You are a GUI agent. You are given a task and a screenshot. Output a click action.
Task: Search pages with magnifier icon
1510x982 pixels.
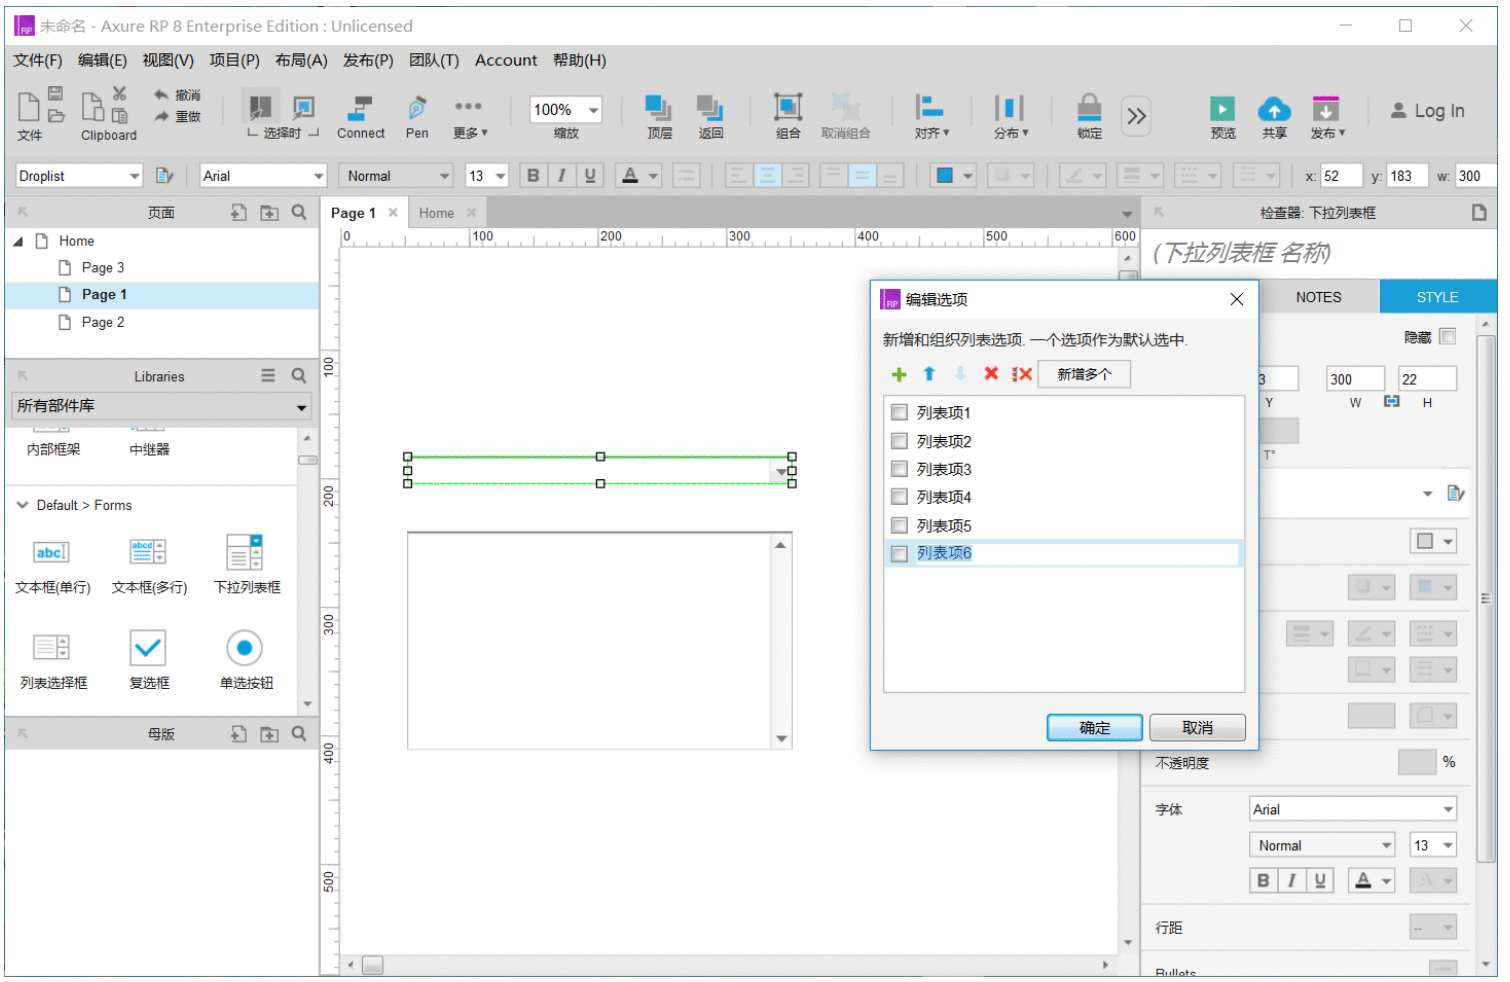299,212
